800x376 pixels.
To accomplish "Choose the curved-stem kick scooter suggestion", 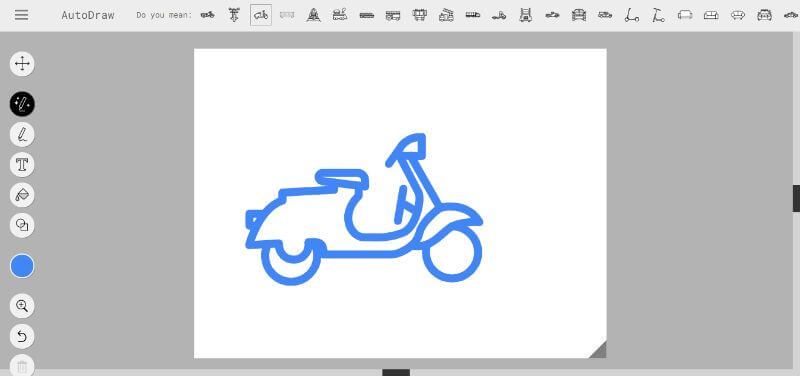I will (632, 15).
